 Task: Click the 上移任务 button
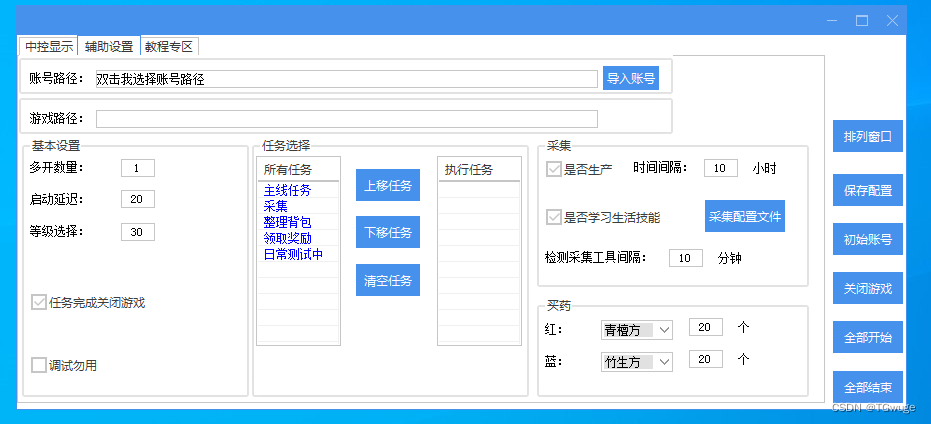coord(388,185)
